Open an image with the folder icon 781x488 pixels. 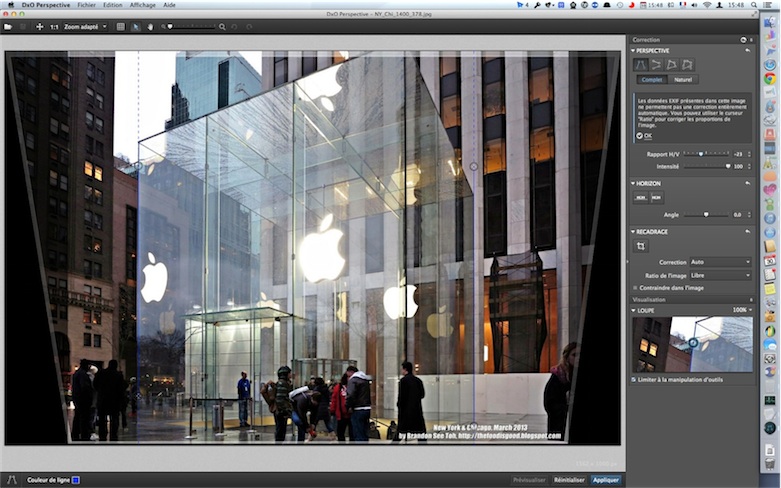[8, 27]
